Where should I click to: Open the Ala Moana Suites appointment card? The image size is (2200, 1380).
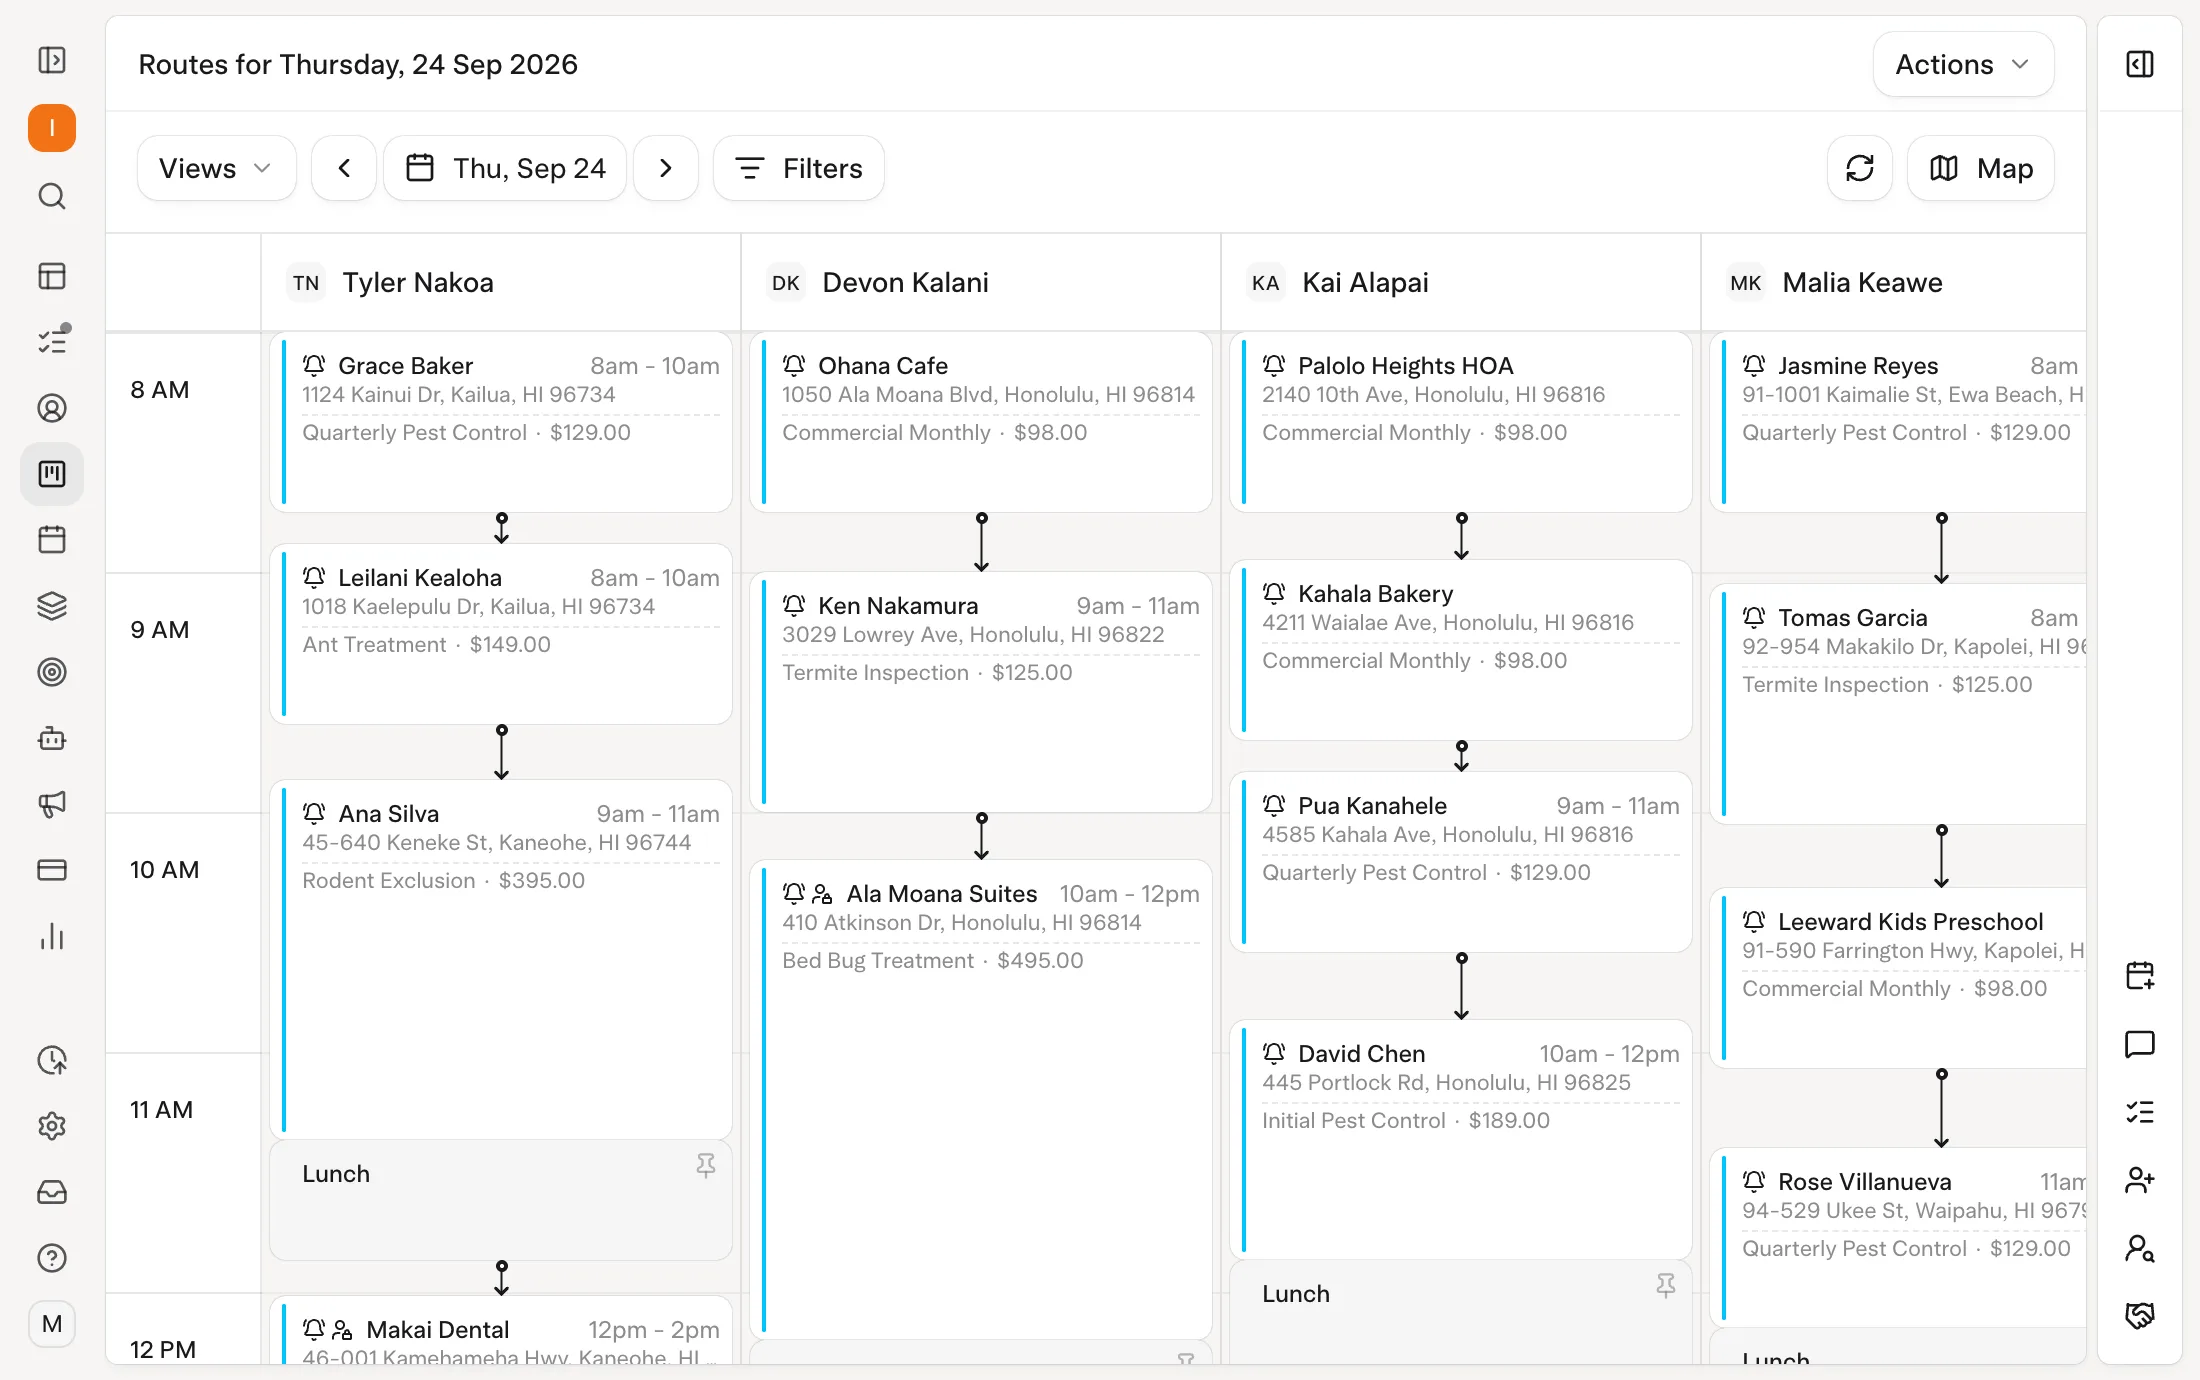(x=981, y=1099)
